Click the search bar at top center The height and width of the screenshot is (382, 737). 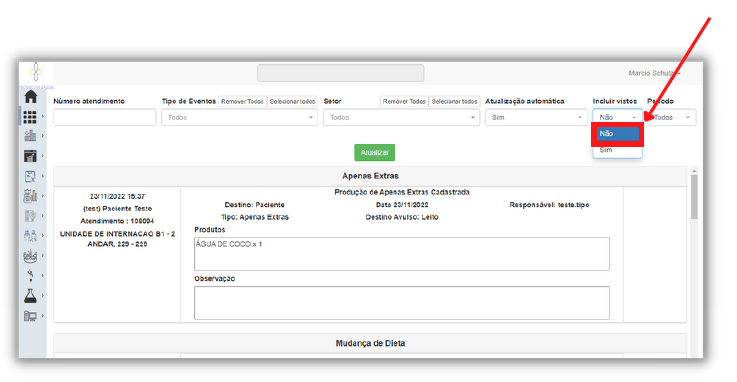(341, 73)
